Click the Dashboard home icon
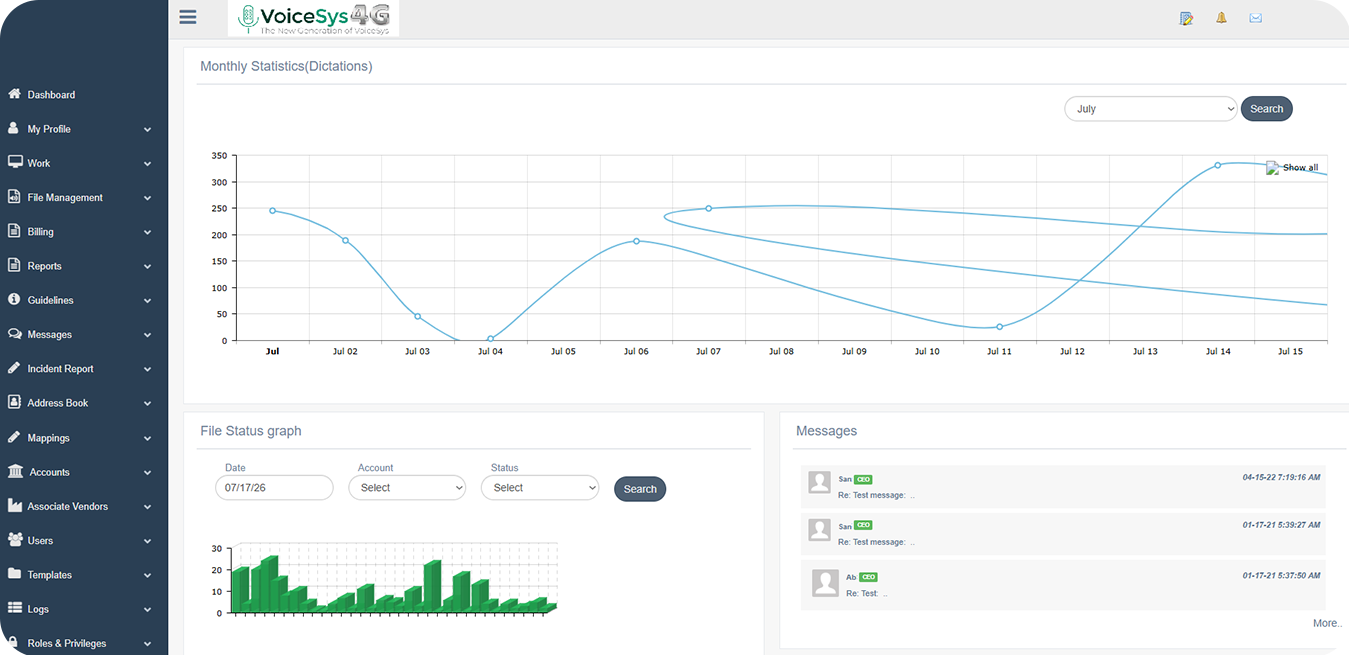Viewport: 1349px width, 655px height. (14, 94)
